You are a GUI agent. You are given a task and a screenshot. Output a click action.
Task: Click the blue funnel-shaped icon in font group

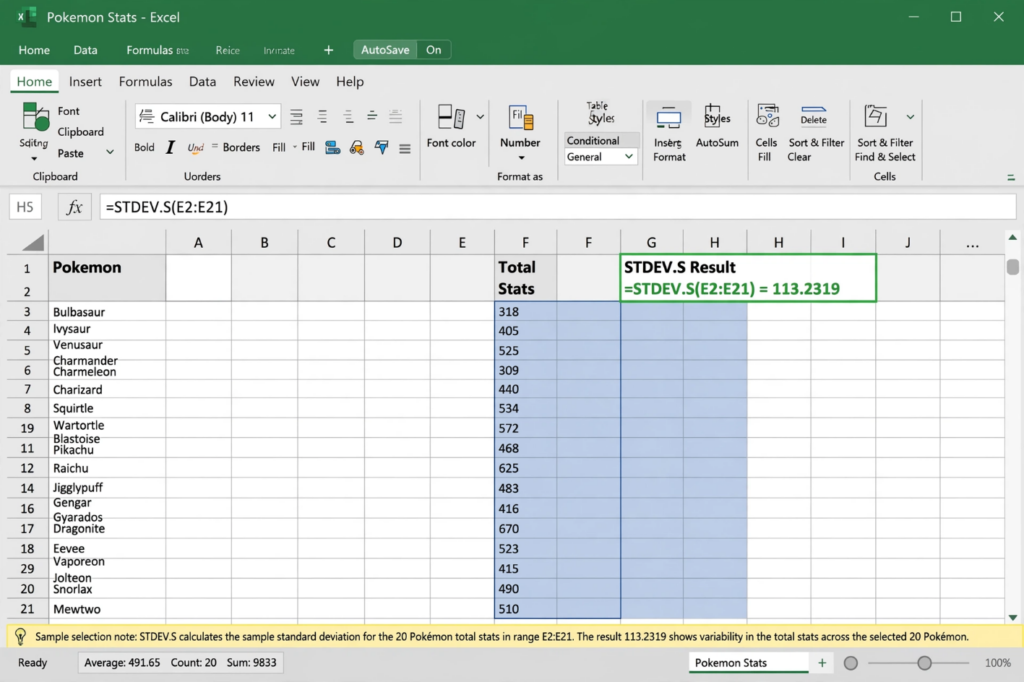coord(381,148)
